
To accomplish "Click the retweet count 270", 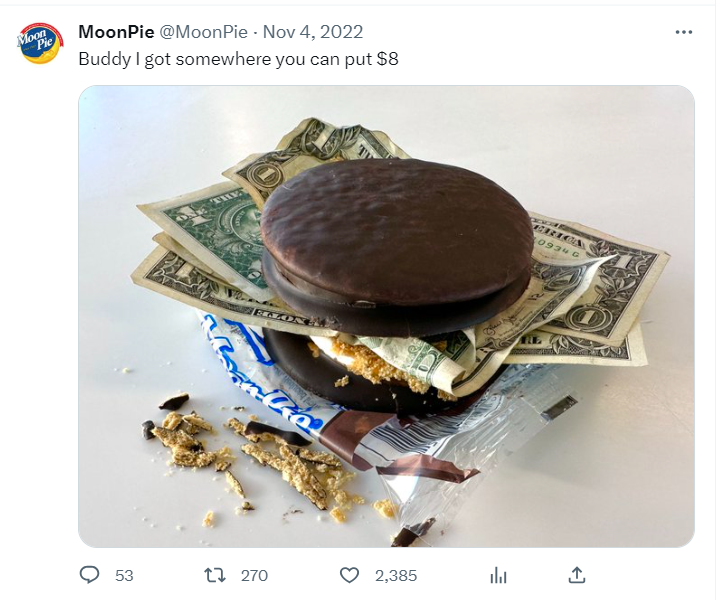I will [254, 575].
